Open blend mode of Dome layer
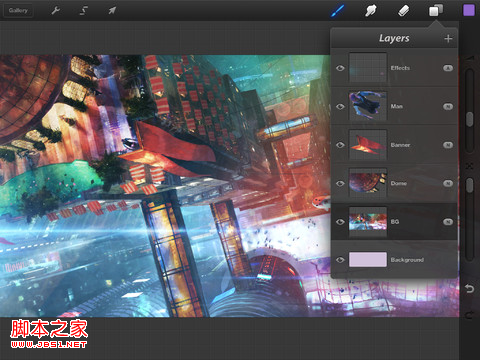Viewport: 480px width, 360px height. (448, 183)
